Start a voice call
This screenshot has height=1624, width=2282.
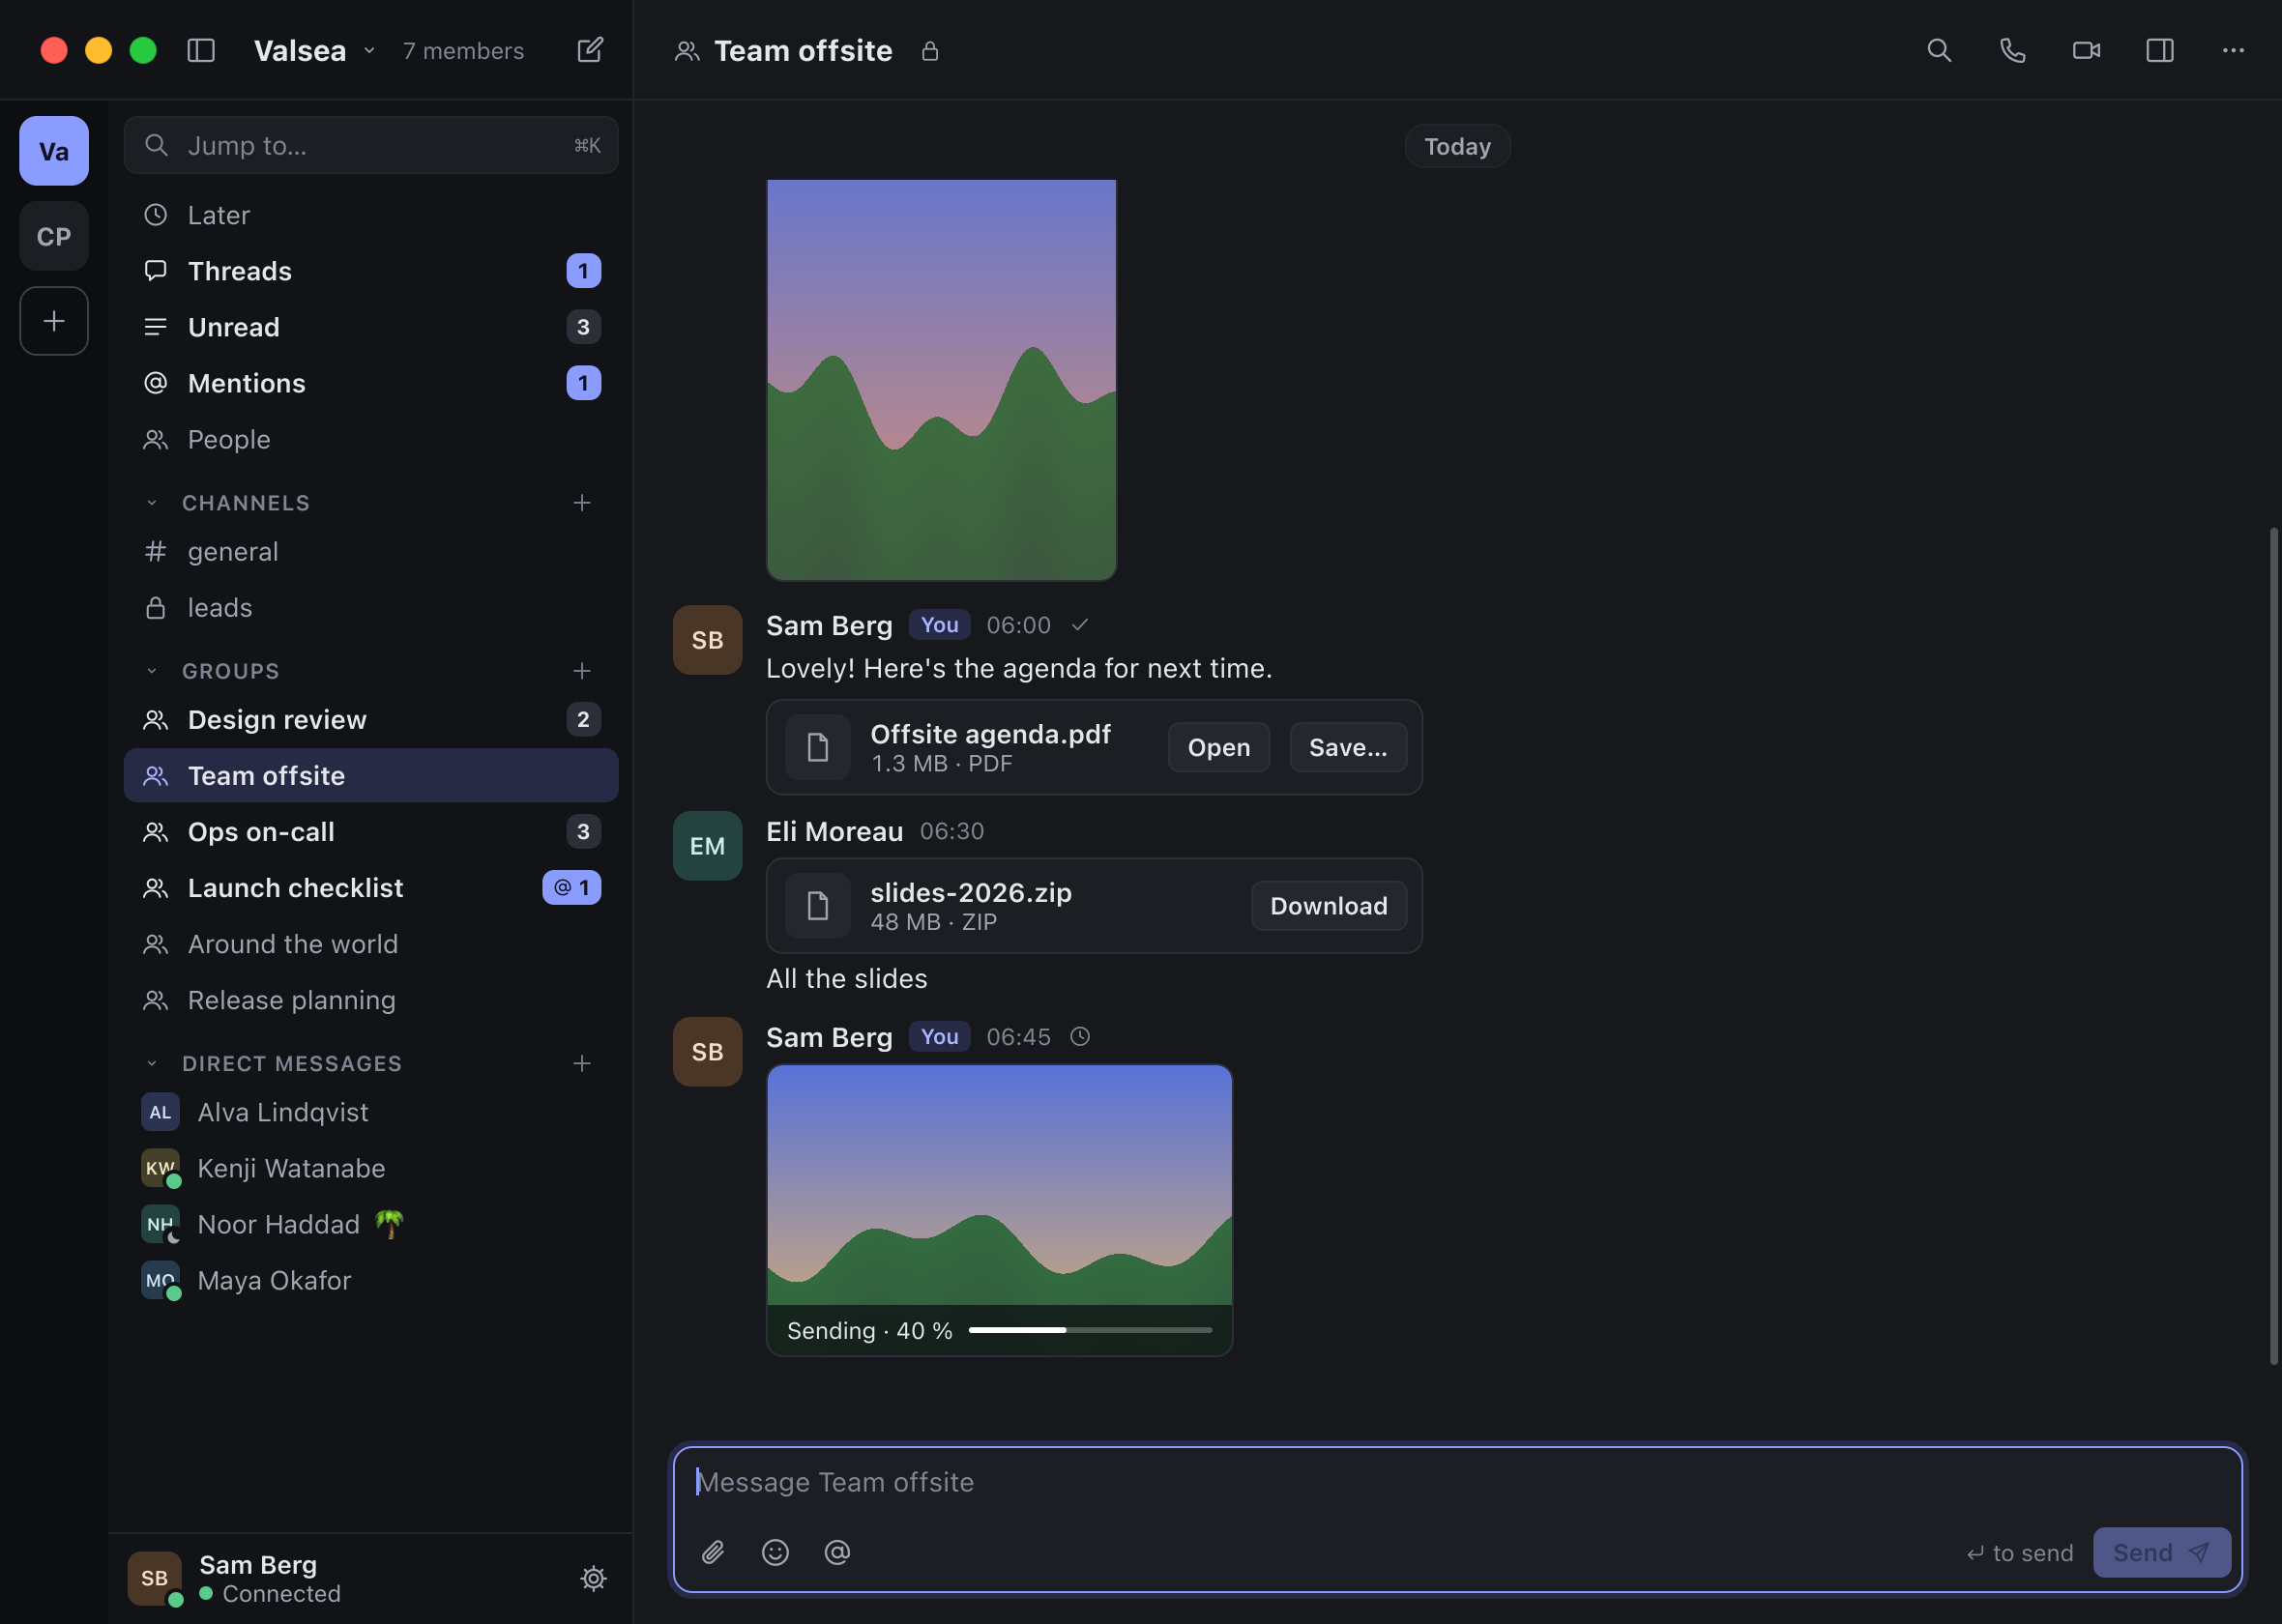click(x=2012, y=50)
